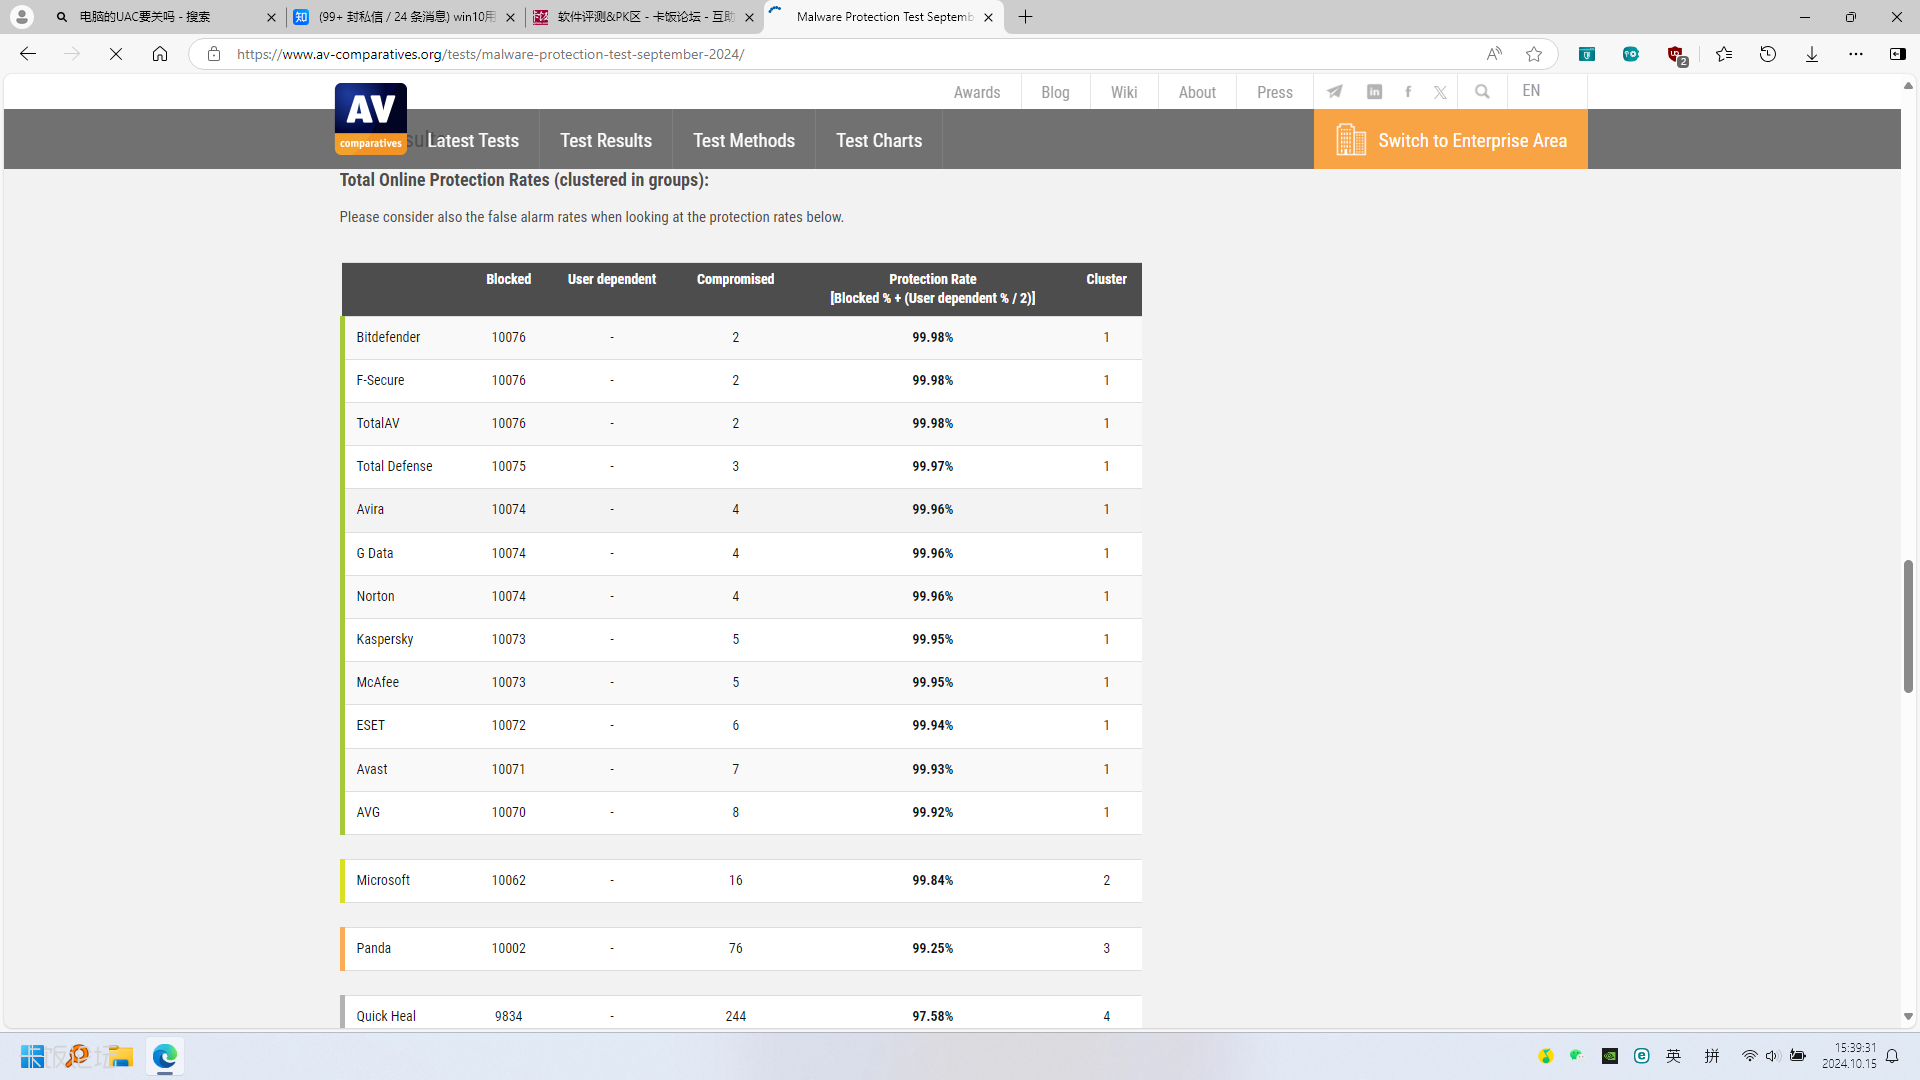1920x1080 pixels.
Task: Click Total Defense's 99.97% rate
Action: (932, 466)
